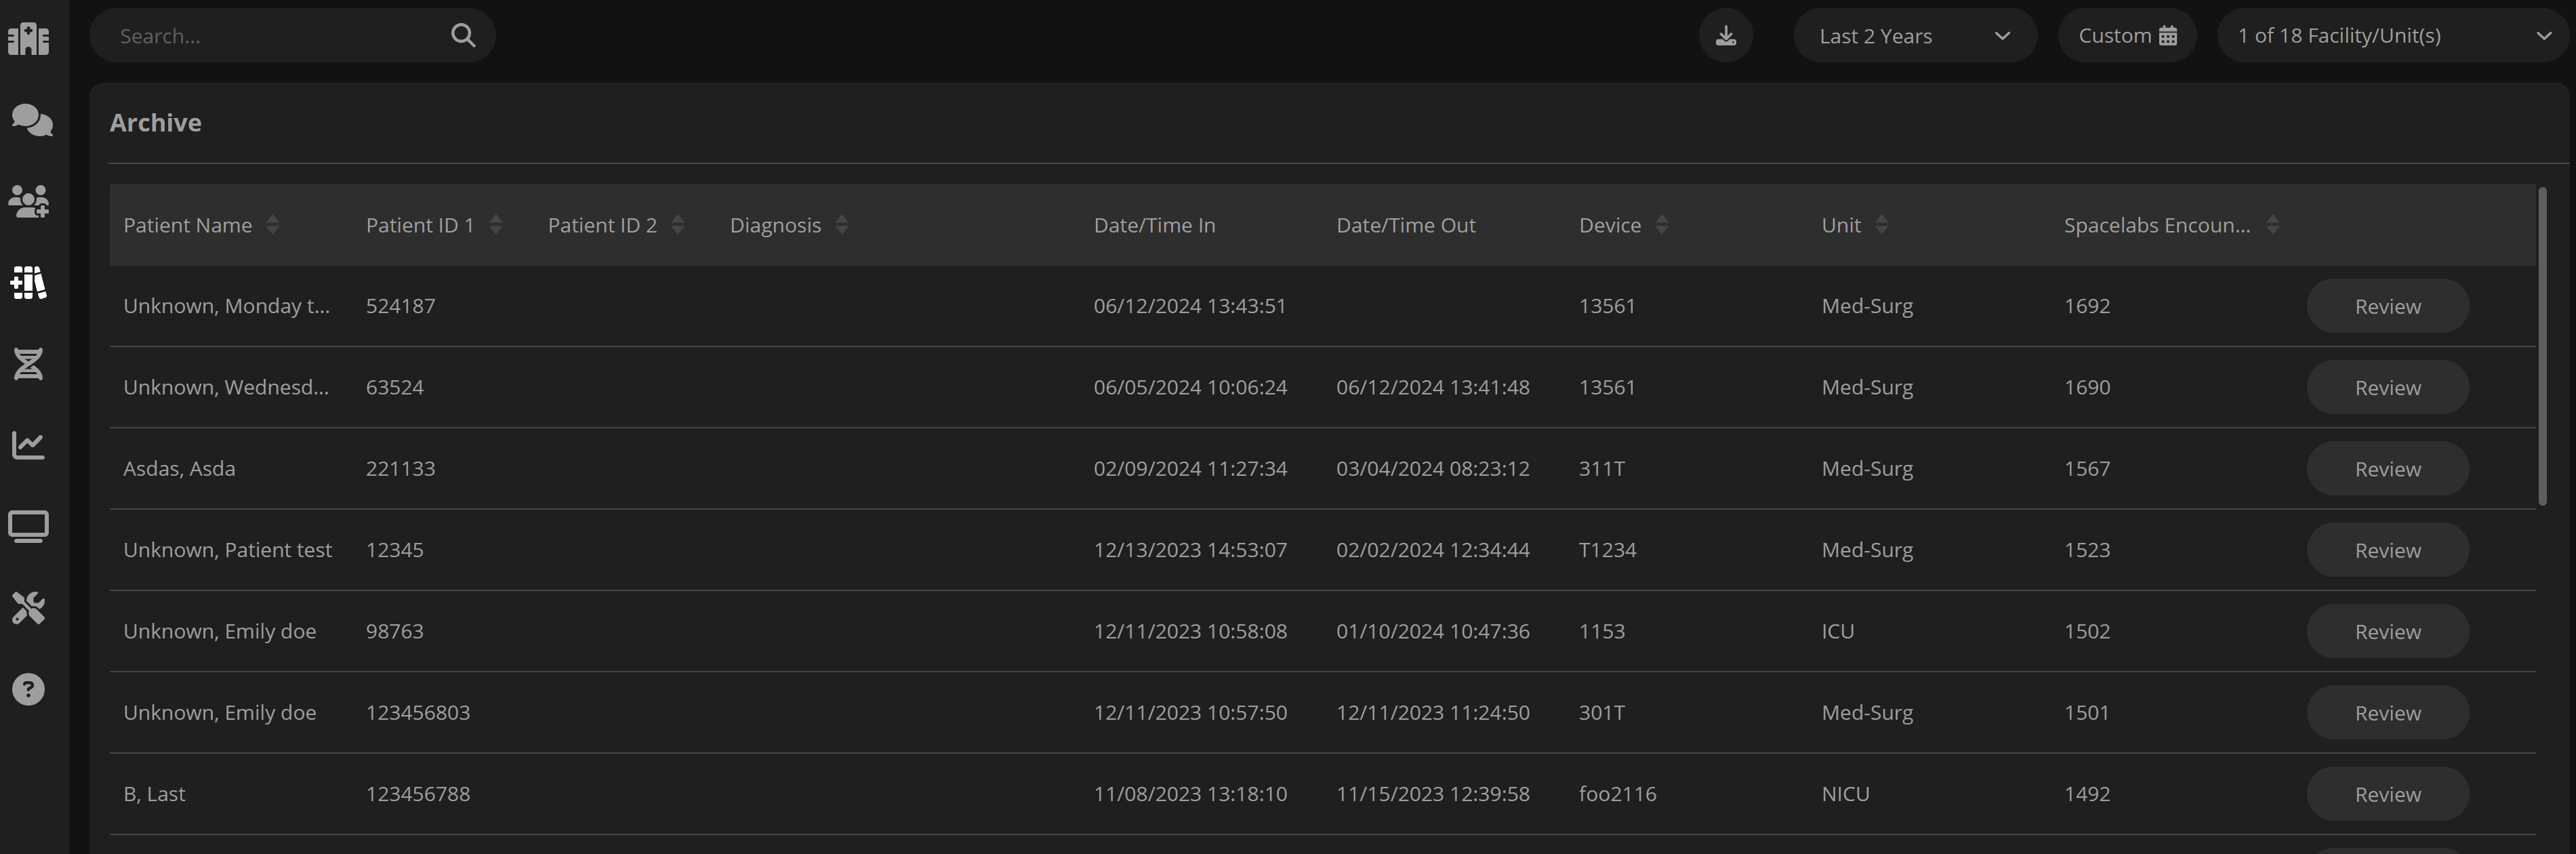The image size is (2576, 854).
Task: Sort by Spacelabs Encounter column
Action: (2273, 225)
